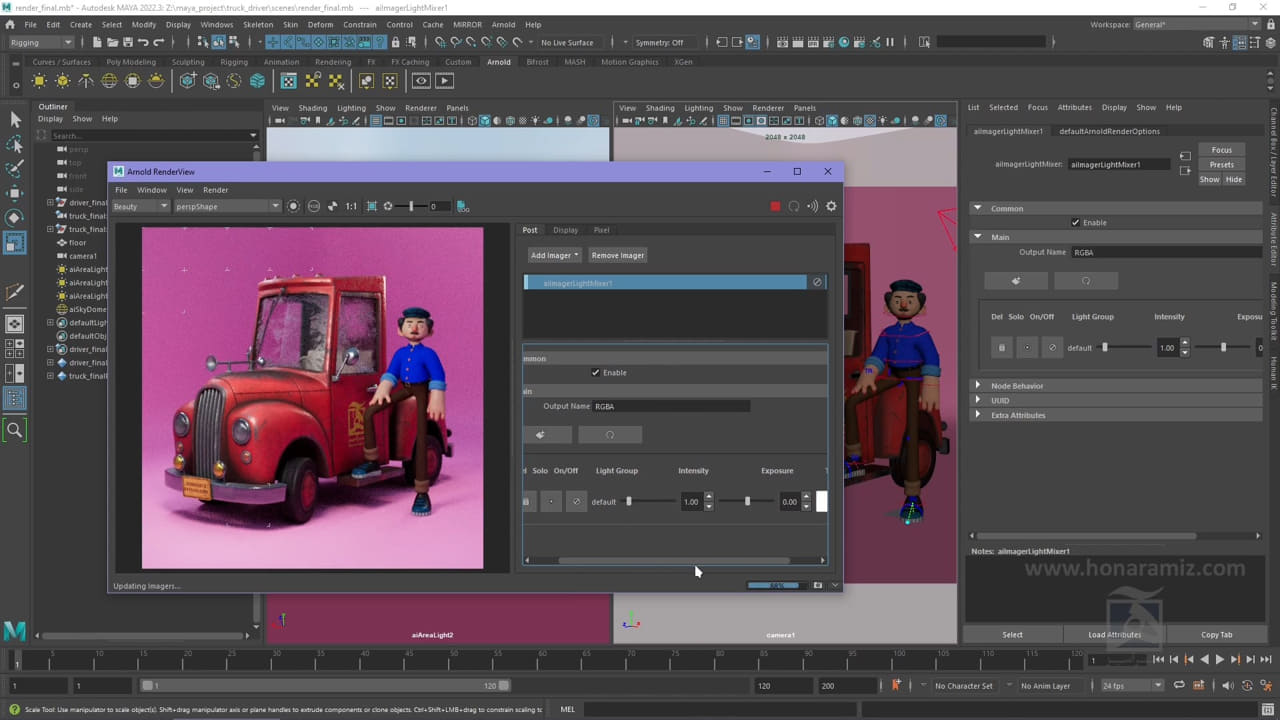1280x720 pixels.
Task: Click the TX Manager checkered shelf icon
Action: pos(288,81)
